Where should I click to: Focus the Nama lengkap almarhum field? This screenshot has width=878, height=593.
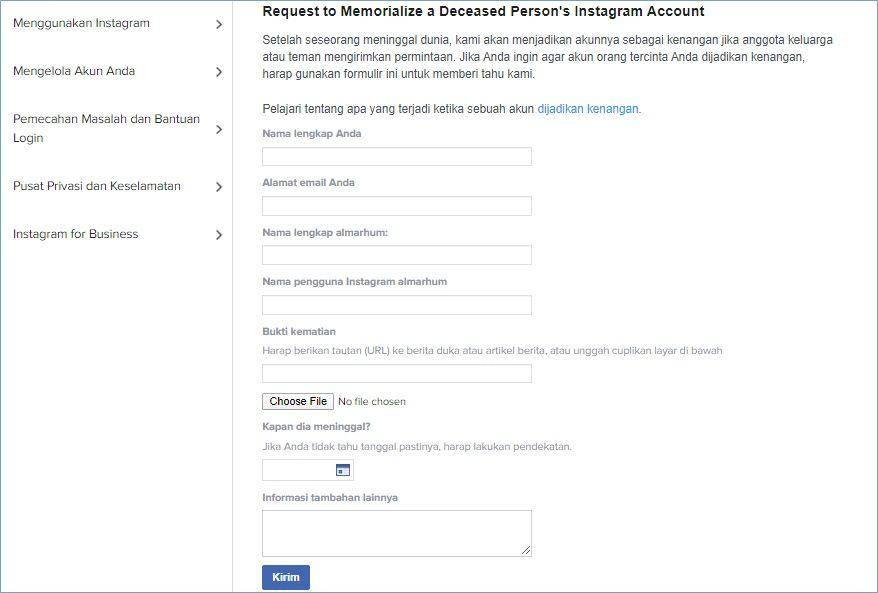(397, 255)
